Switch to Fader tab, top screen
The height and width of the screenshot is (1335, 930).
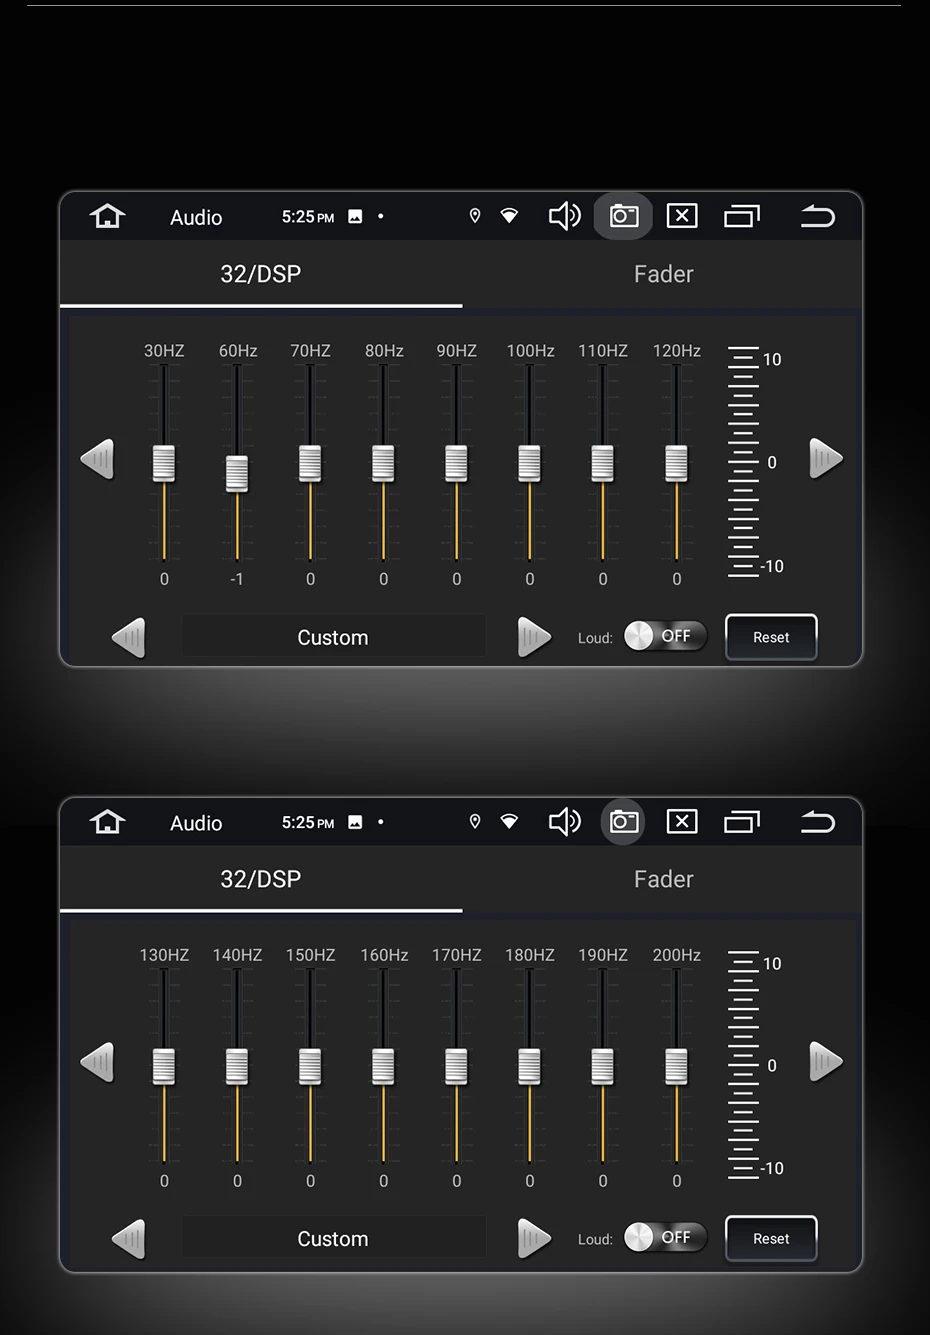(663, 274)
